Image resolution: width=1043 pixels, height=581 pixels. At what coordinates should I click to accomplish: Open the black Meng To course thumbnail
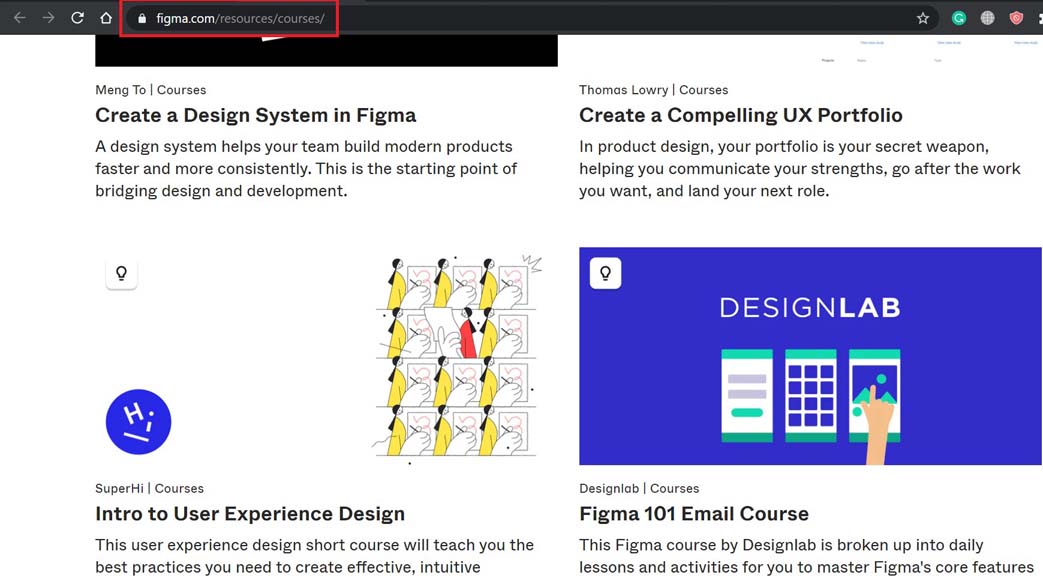(x=326, y=51)
